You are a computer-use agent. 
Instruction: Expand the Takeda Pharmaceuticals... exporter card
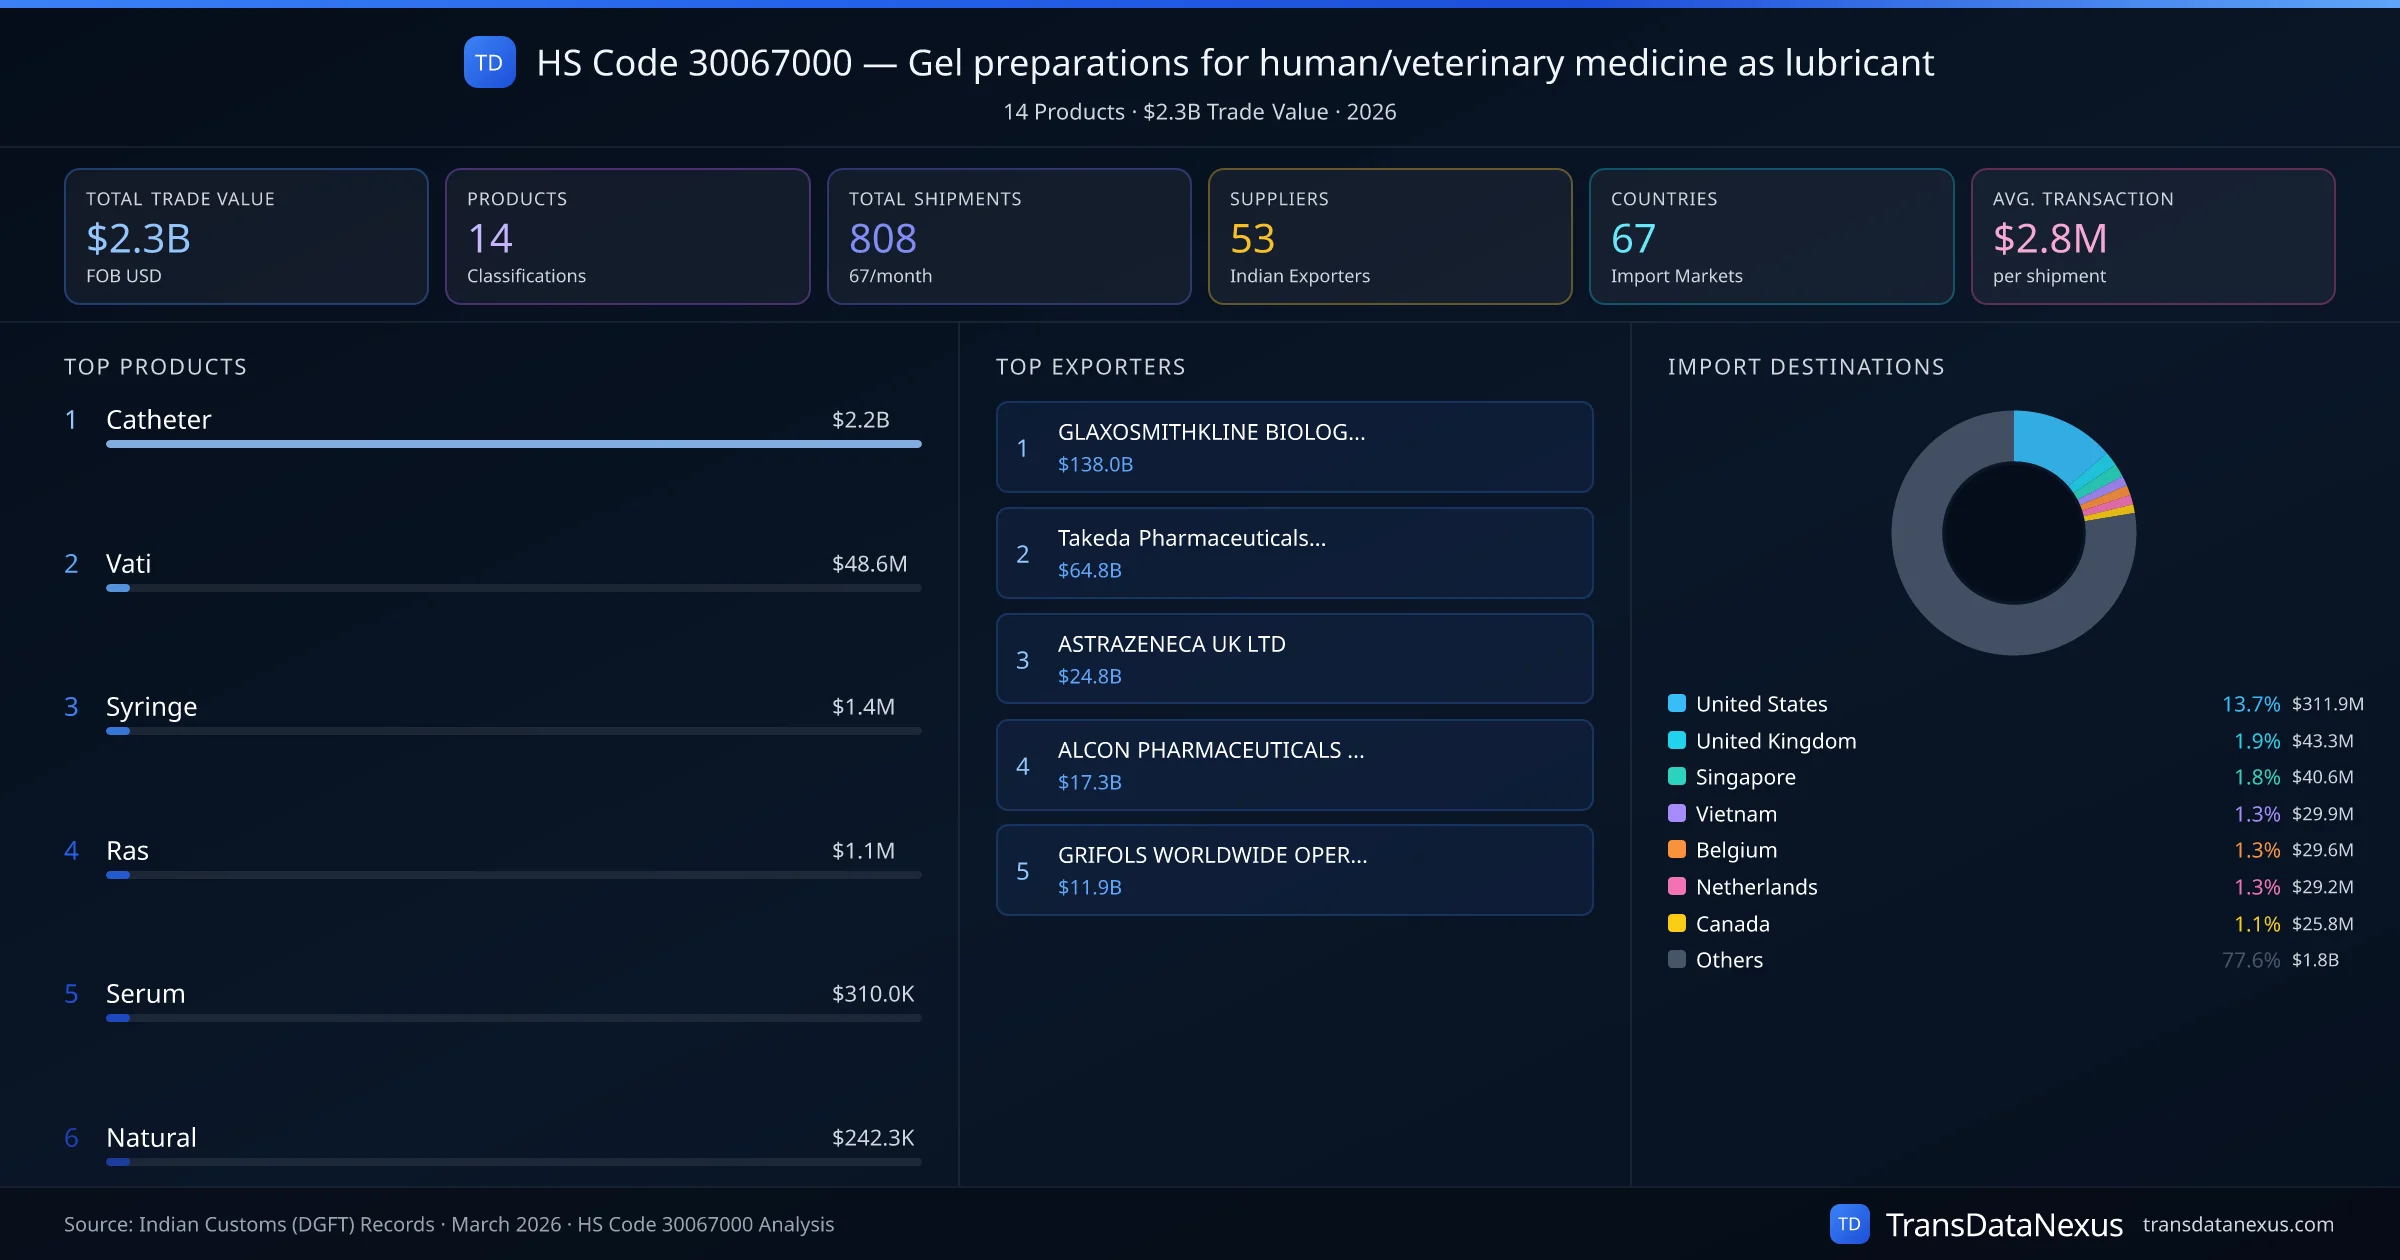1293,553
